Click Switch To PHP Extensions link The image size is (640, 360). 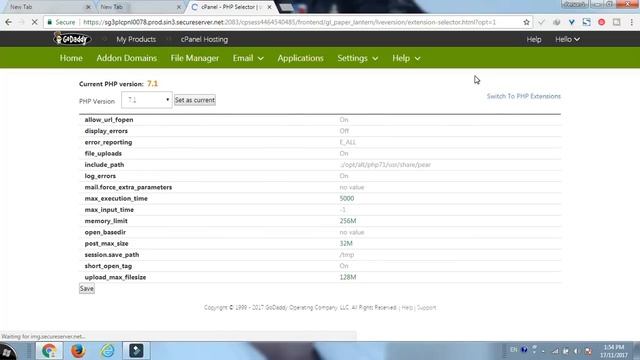coord(524,96)
